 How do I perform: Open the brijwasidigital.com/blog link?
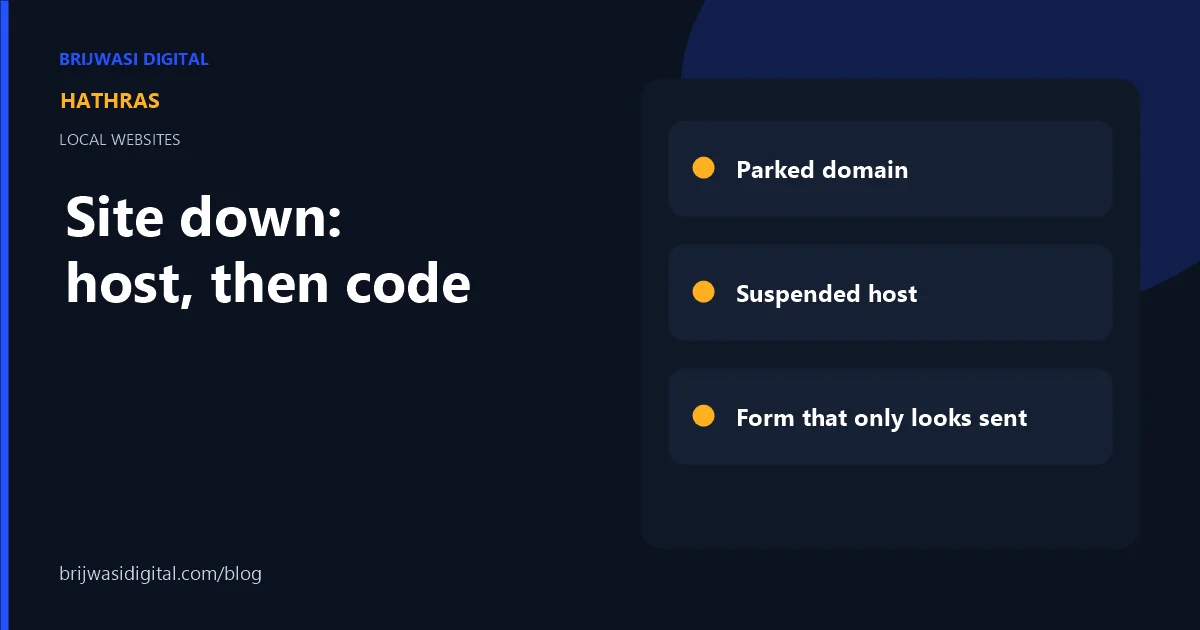pos(160,575)
